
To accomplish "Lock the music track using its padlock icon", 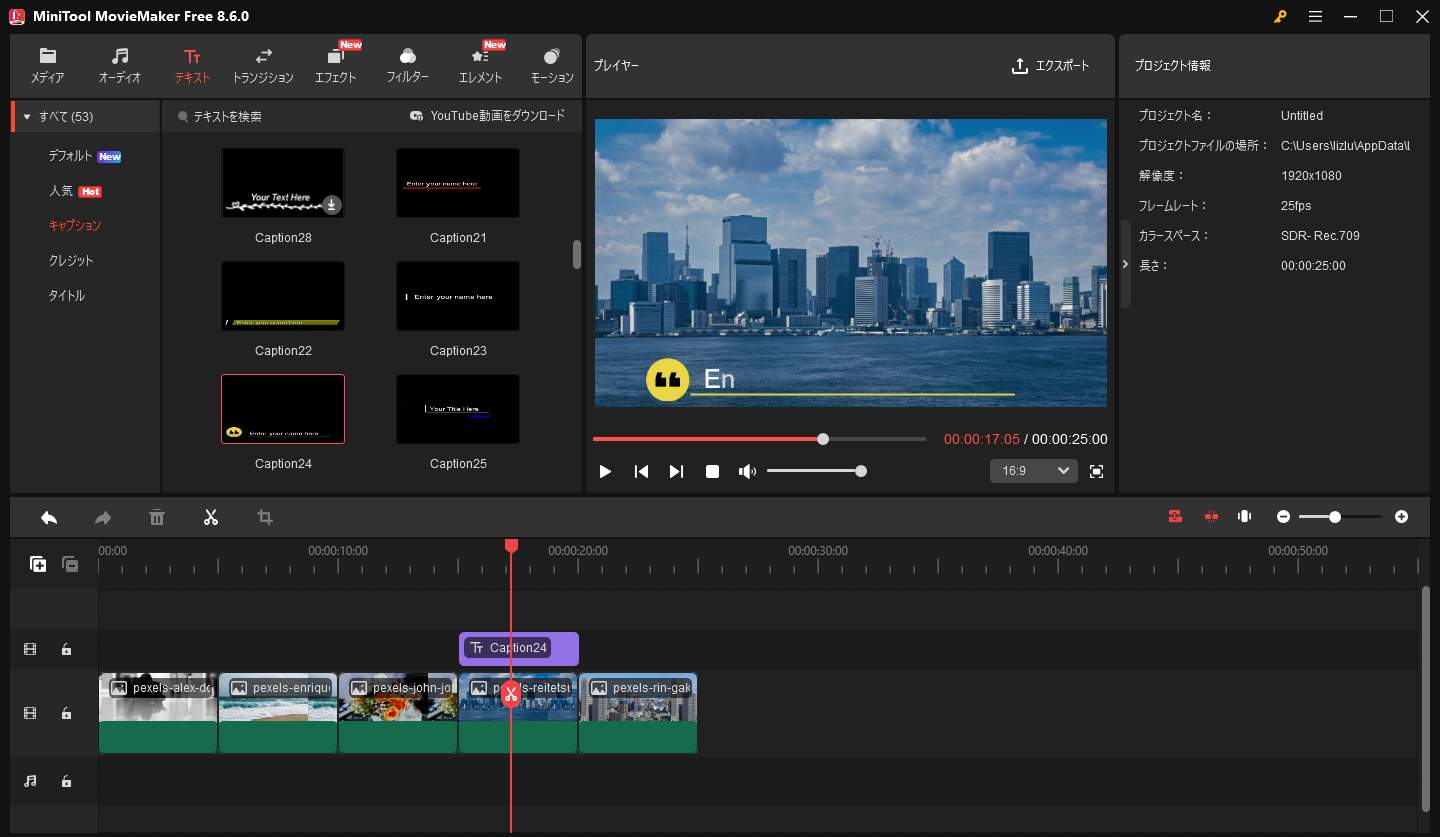I will [66, 781].
